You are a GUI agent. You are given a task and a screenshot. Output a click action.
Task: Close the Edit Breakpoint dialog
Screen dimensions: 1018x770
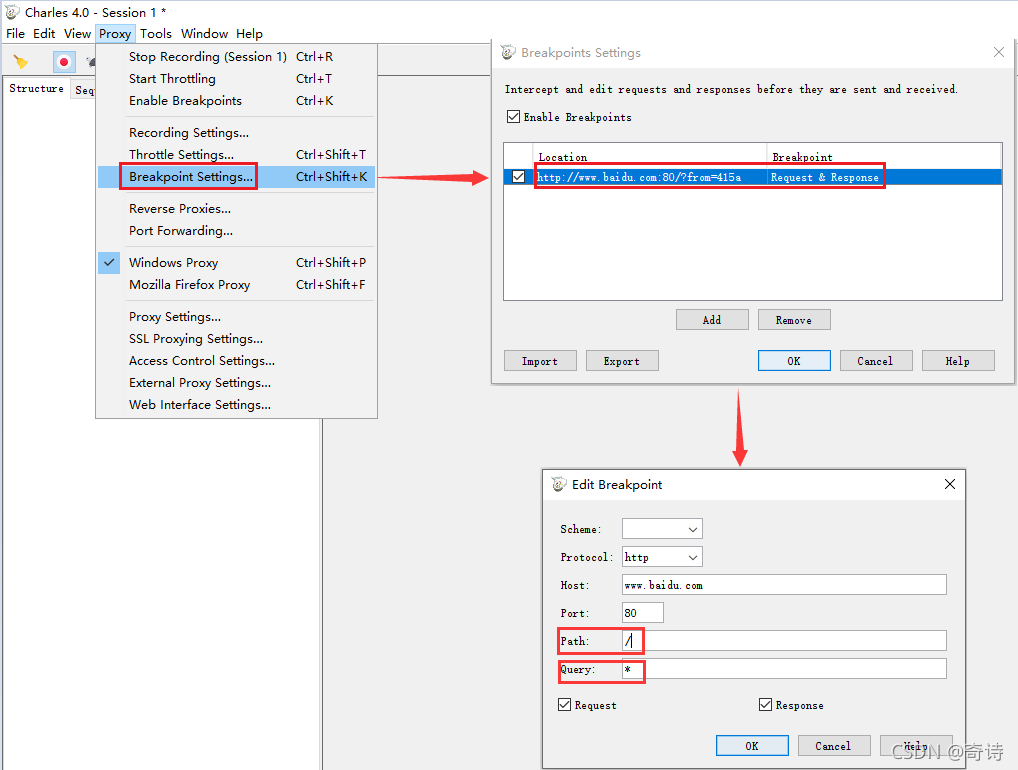[949, 484]
